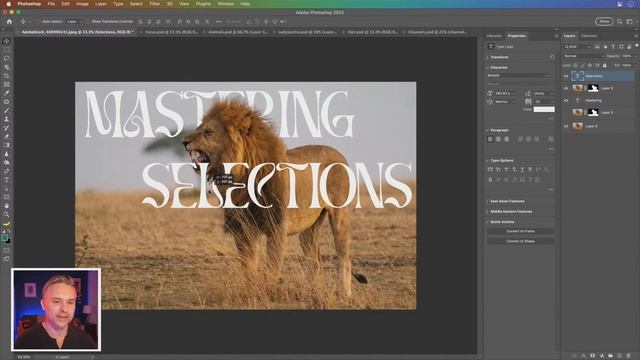
Task: Center text in Paragraph section
Action: pyautogui.click(x=498, y=139)
